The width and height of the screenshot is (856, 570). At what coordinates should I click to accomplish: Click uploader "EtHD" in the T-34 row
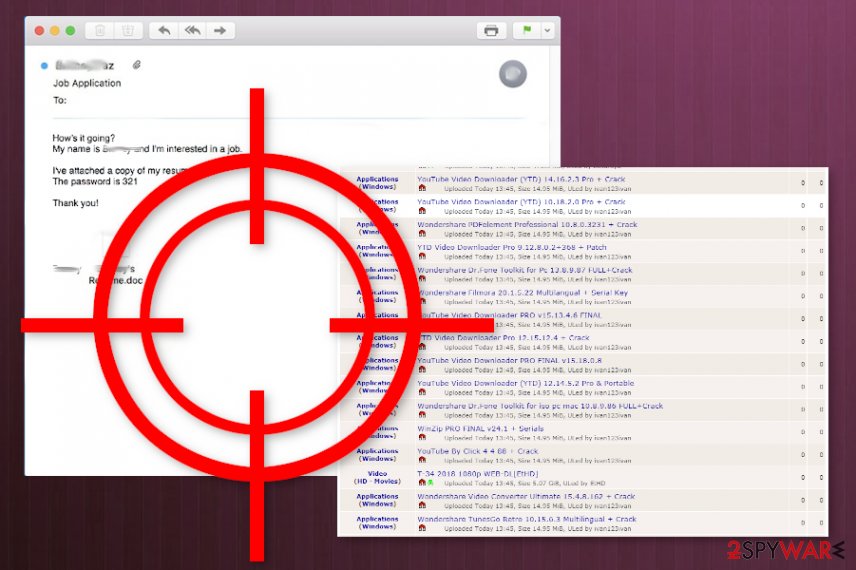click(598, 483)
